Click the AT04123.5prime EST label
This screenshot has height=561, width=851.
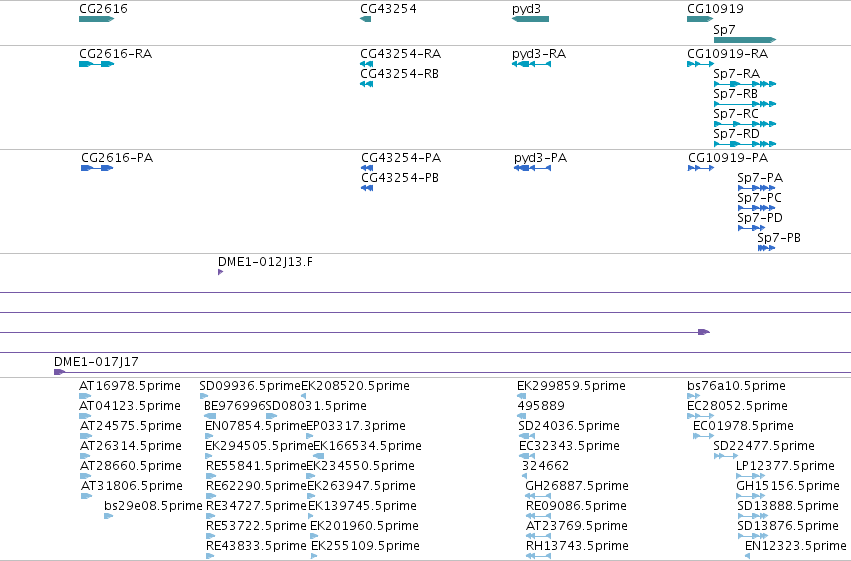(130, 406)
